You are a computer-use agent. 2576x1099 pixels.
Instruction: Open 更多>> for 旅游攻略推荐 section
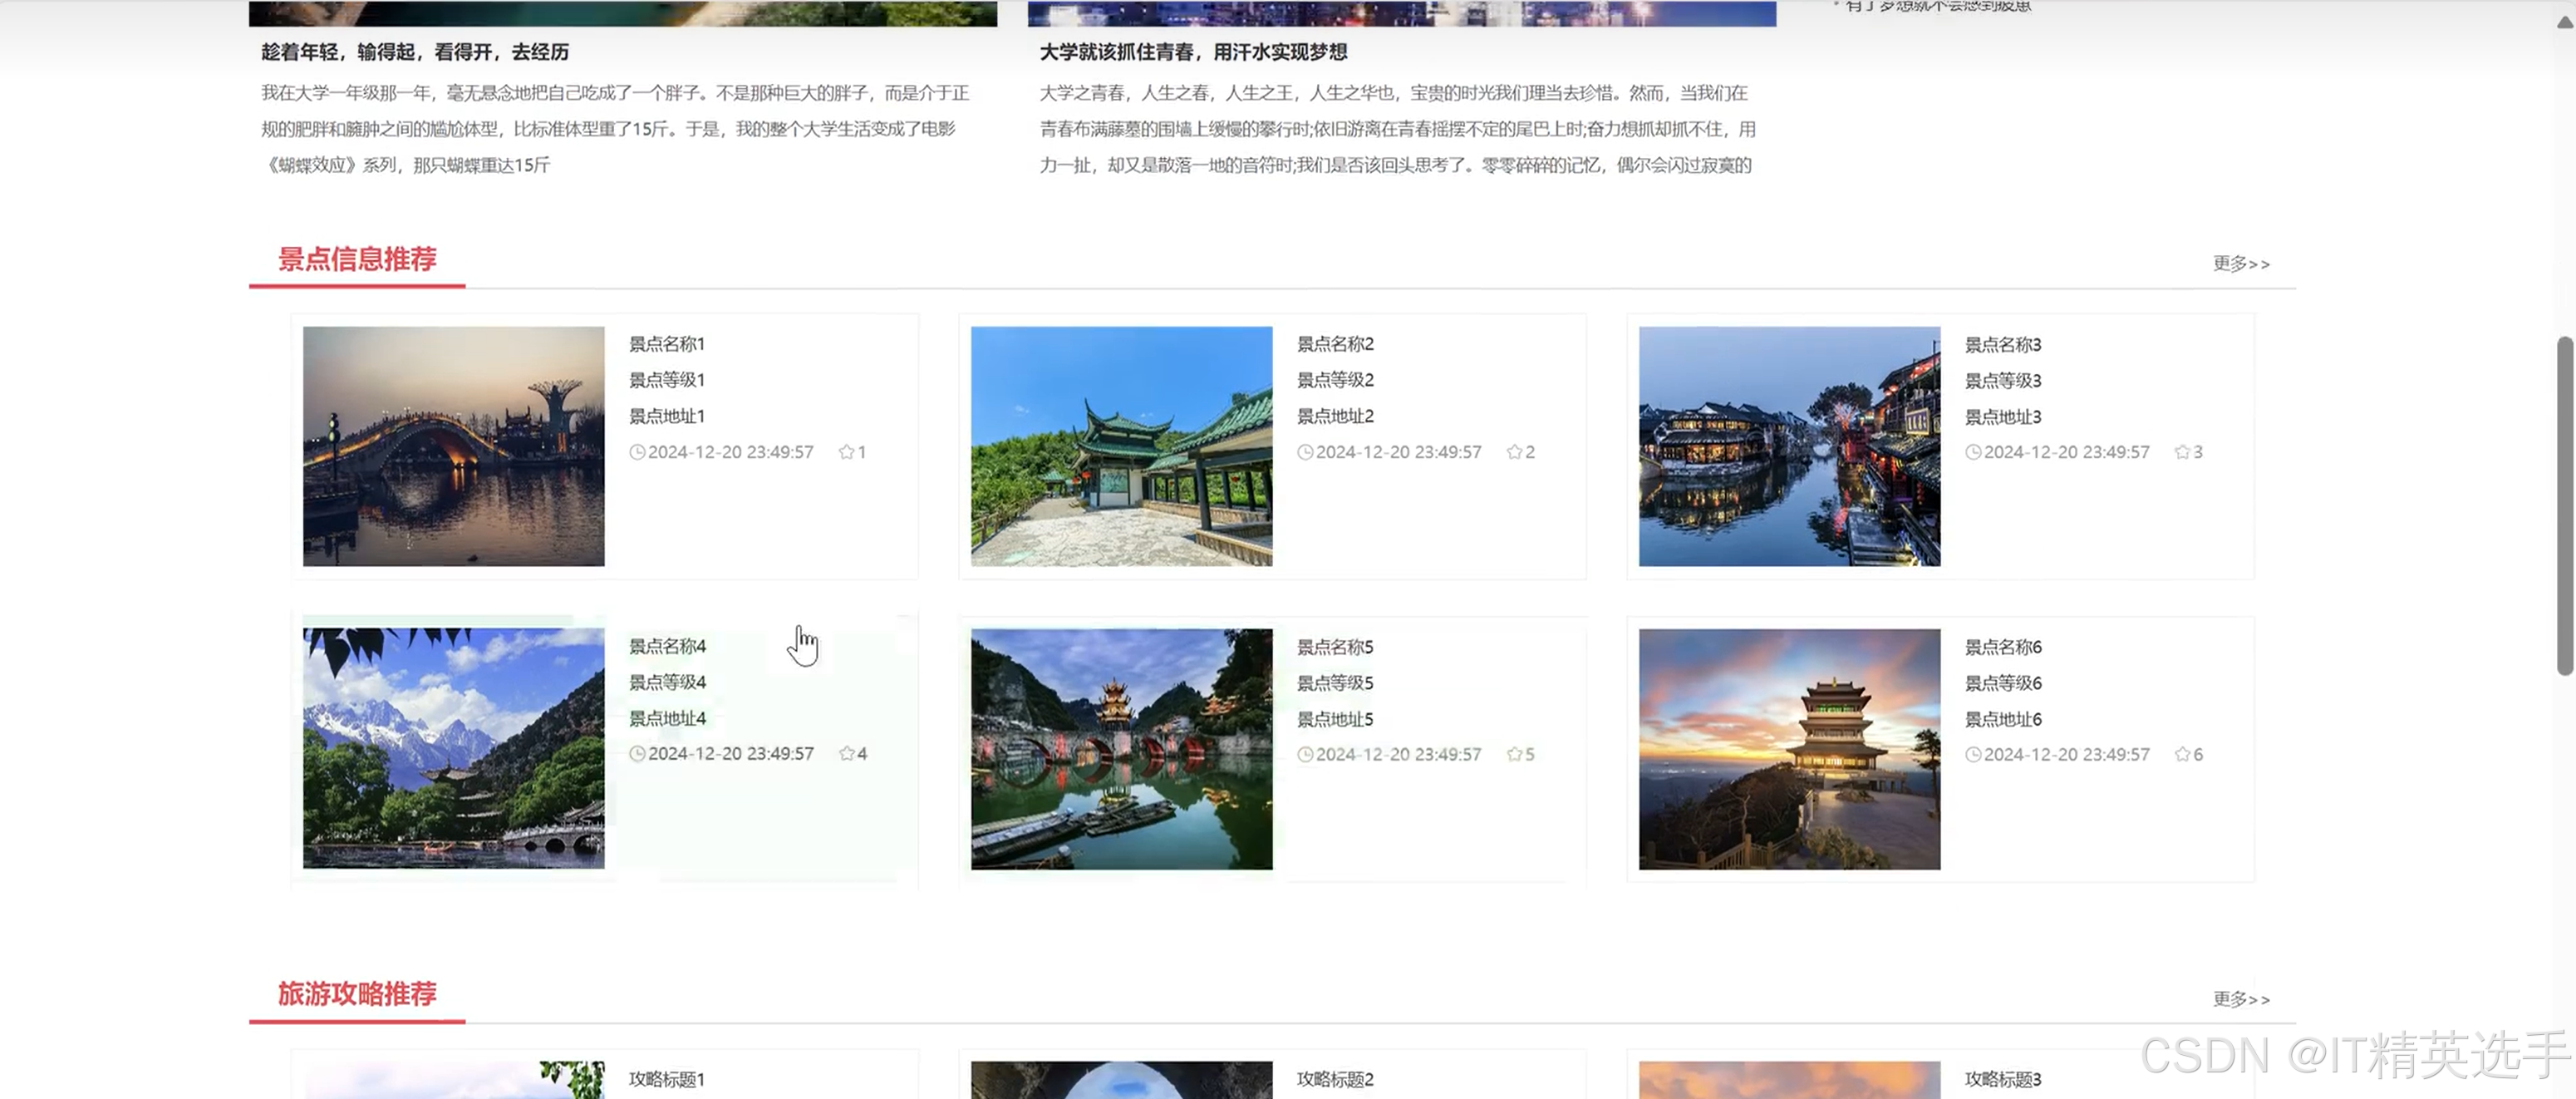(x=2241, y=999)
